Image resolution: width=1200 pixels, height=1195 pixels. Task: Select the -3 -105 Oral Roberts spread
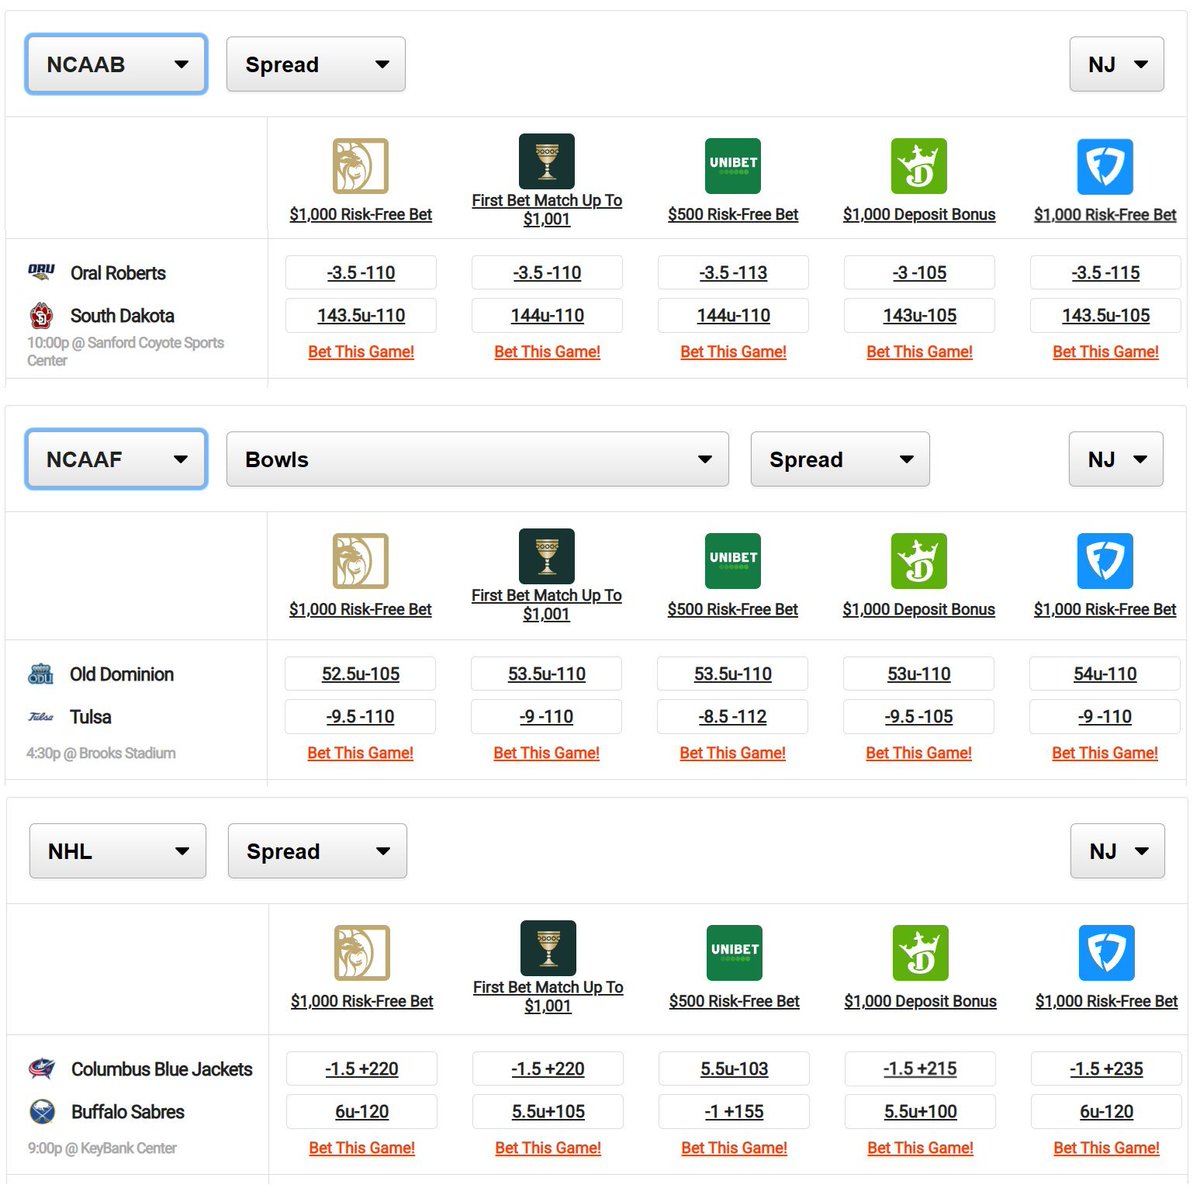(919, 273)
